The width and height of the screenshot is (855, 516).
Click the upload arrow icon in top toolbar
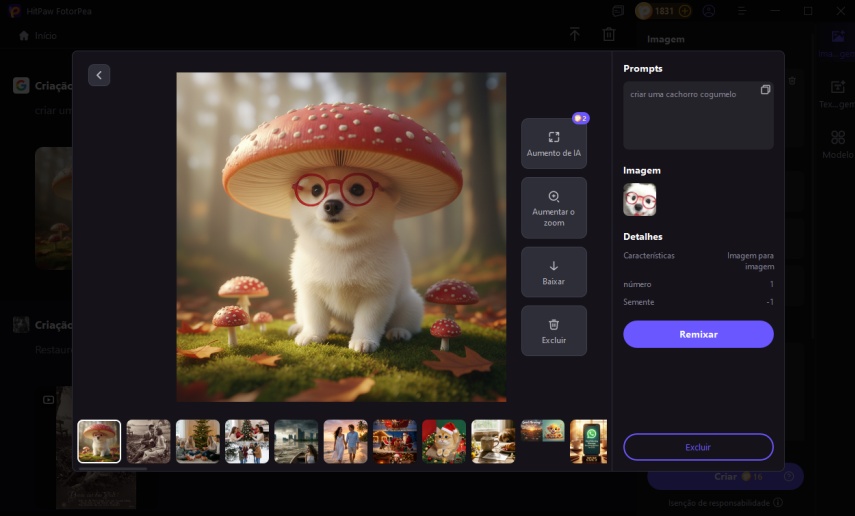(575, 35)
